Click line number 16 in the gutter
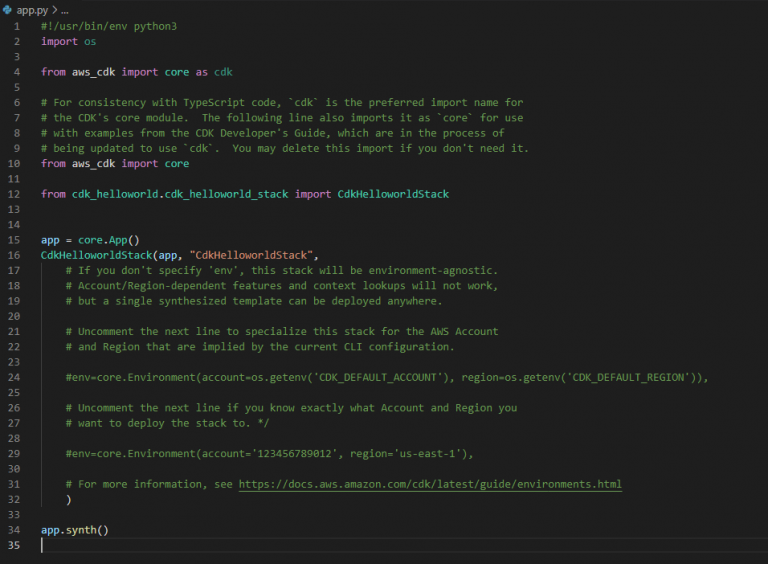Image resolution: width=768 pixels, height=564 pixels. tap(14, 255)
